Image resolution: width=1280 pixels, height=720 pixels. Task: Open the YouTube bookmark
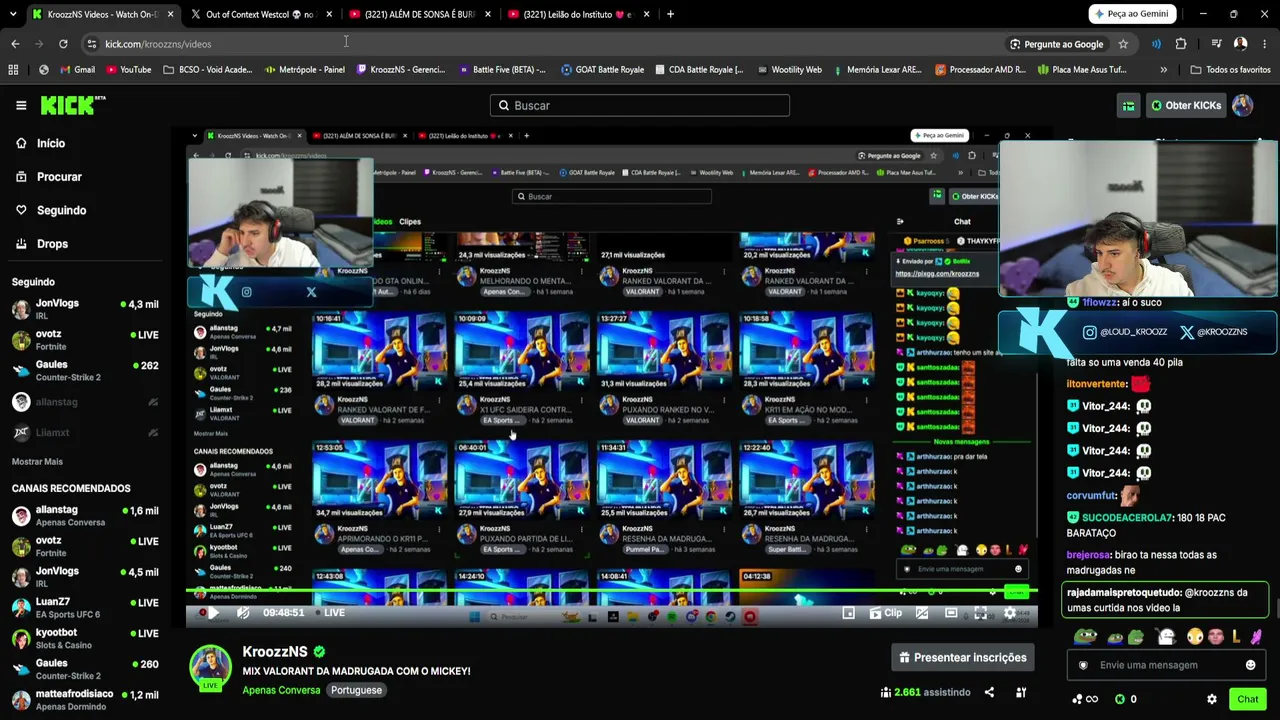tap(128, 70)
